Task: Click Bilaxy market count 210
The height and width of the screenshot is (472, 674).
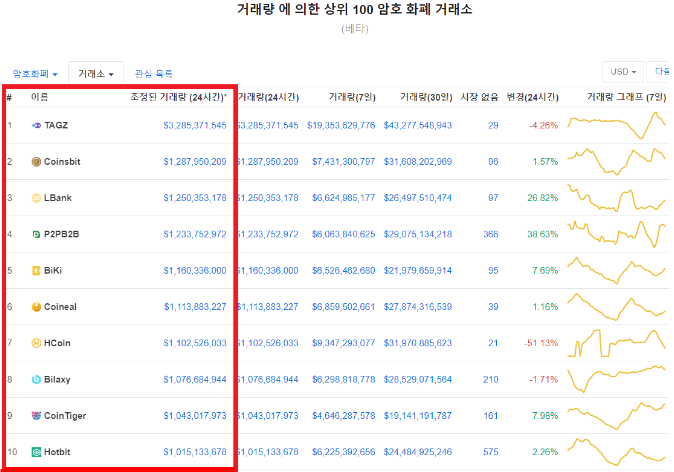Action: click(491, 380)
